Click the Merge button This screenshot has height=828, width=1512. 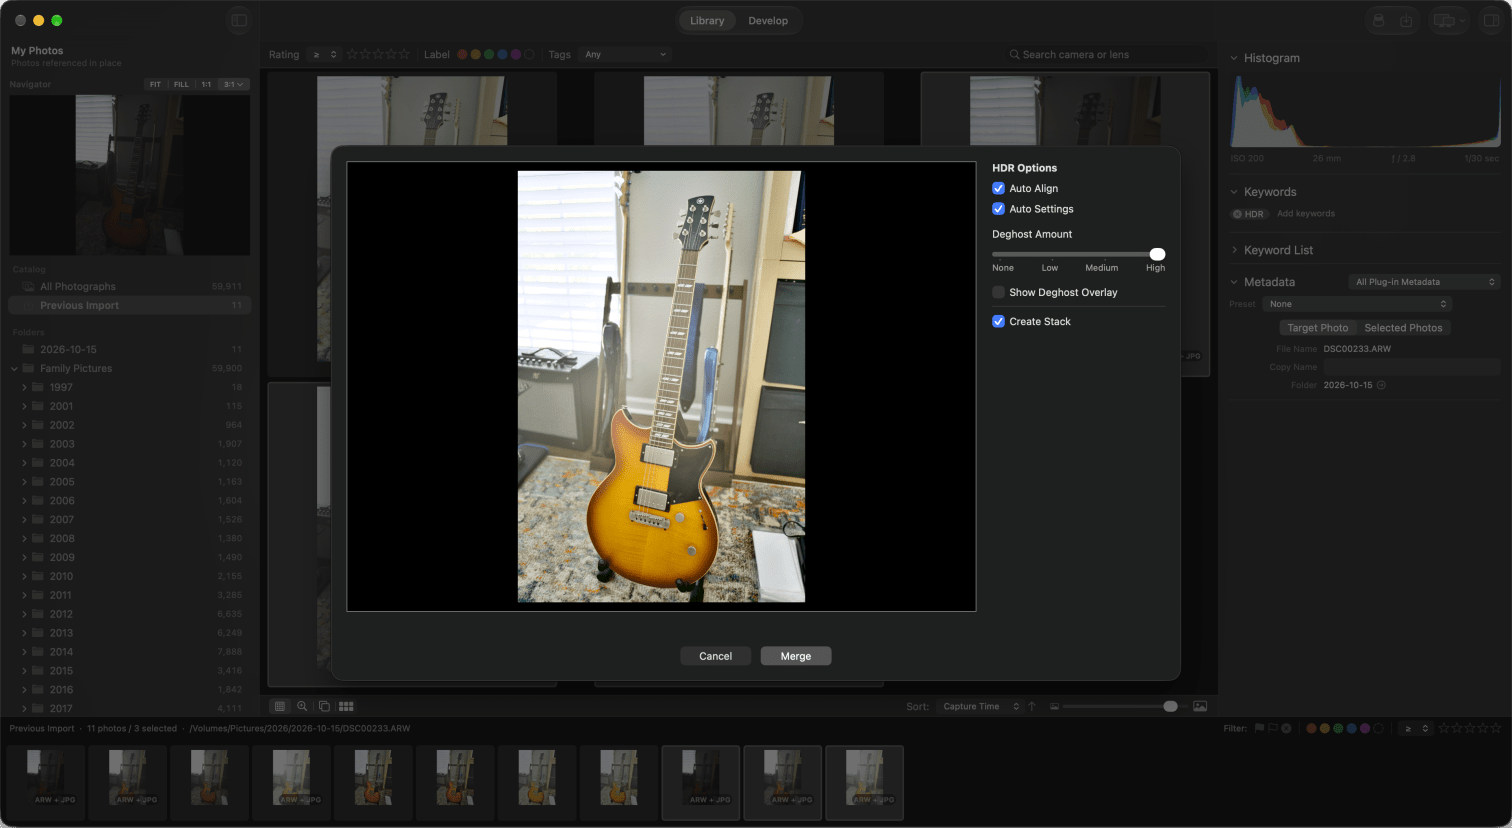pos(796,656)
